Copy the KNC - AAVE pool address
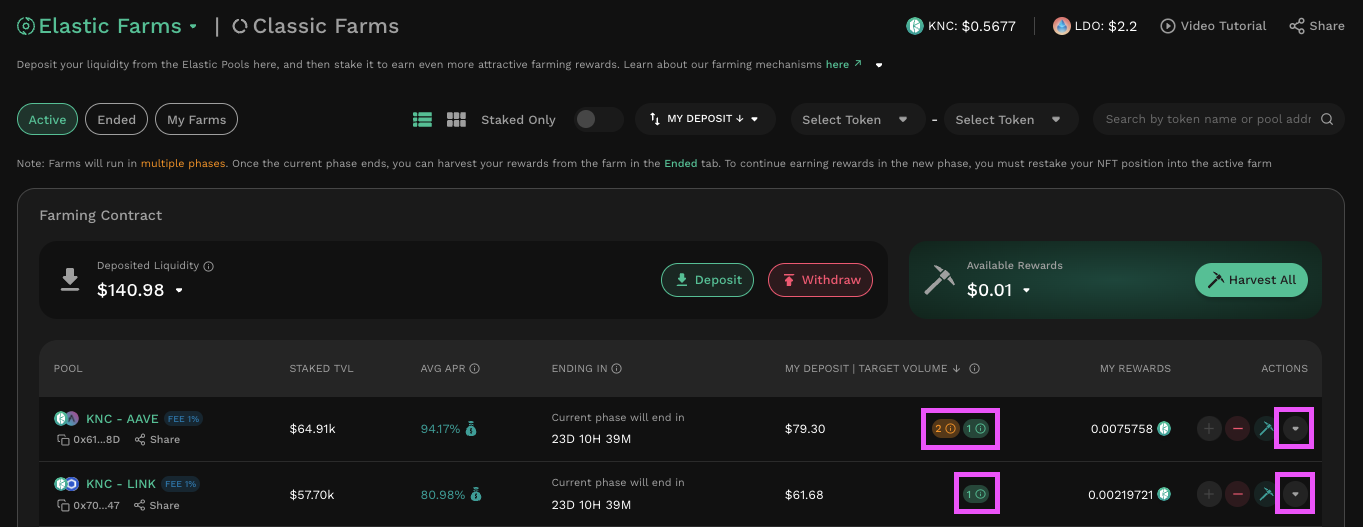1363x527 pixels. click(x=62, y=440)
